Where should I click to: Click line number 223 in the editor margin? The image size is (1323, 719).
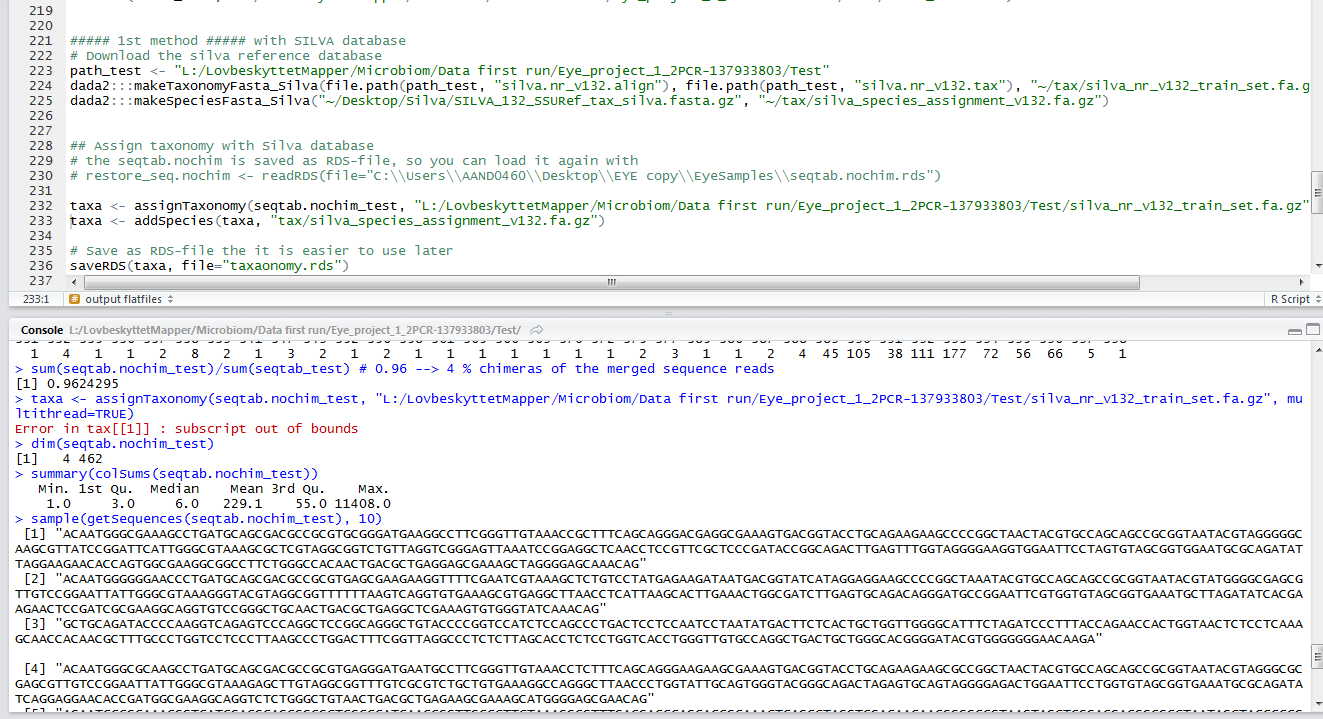(40, 70)
